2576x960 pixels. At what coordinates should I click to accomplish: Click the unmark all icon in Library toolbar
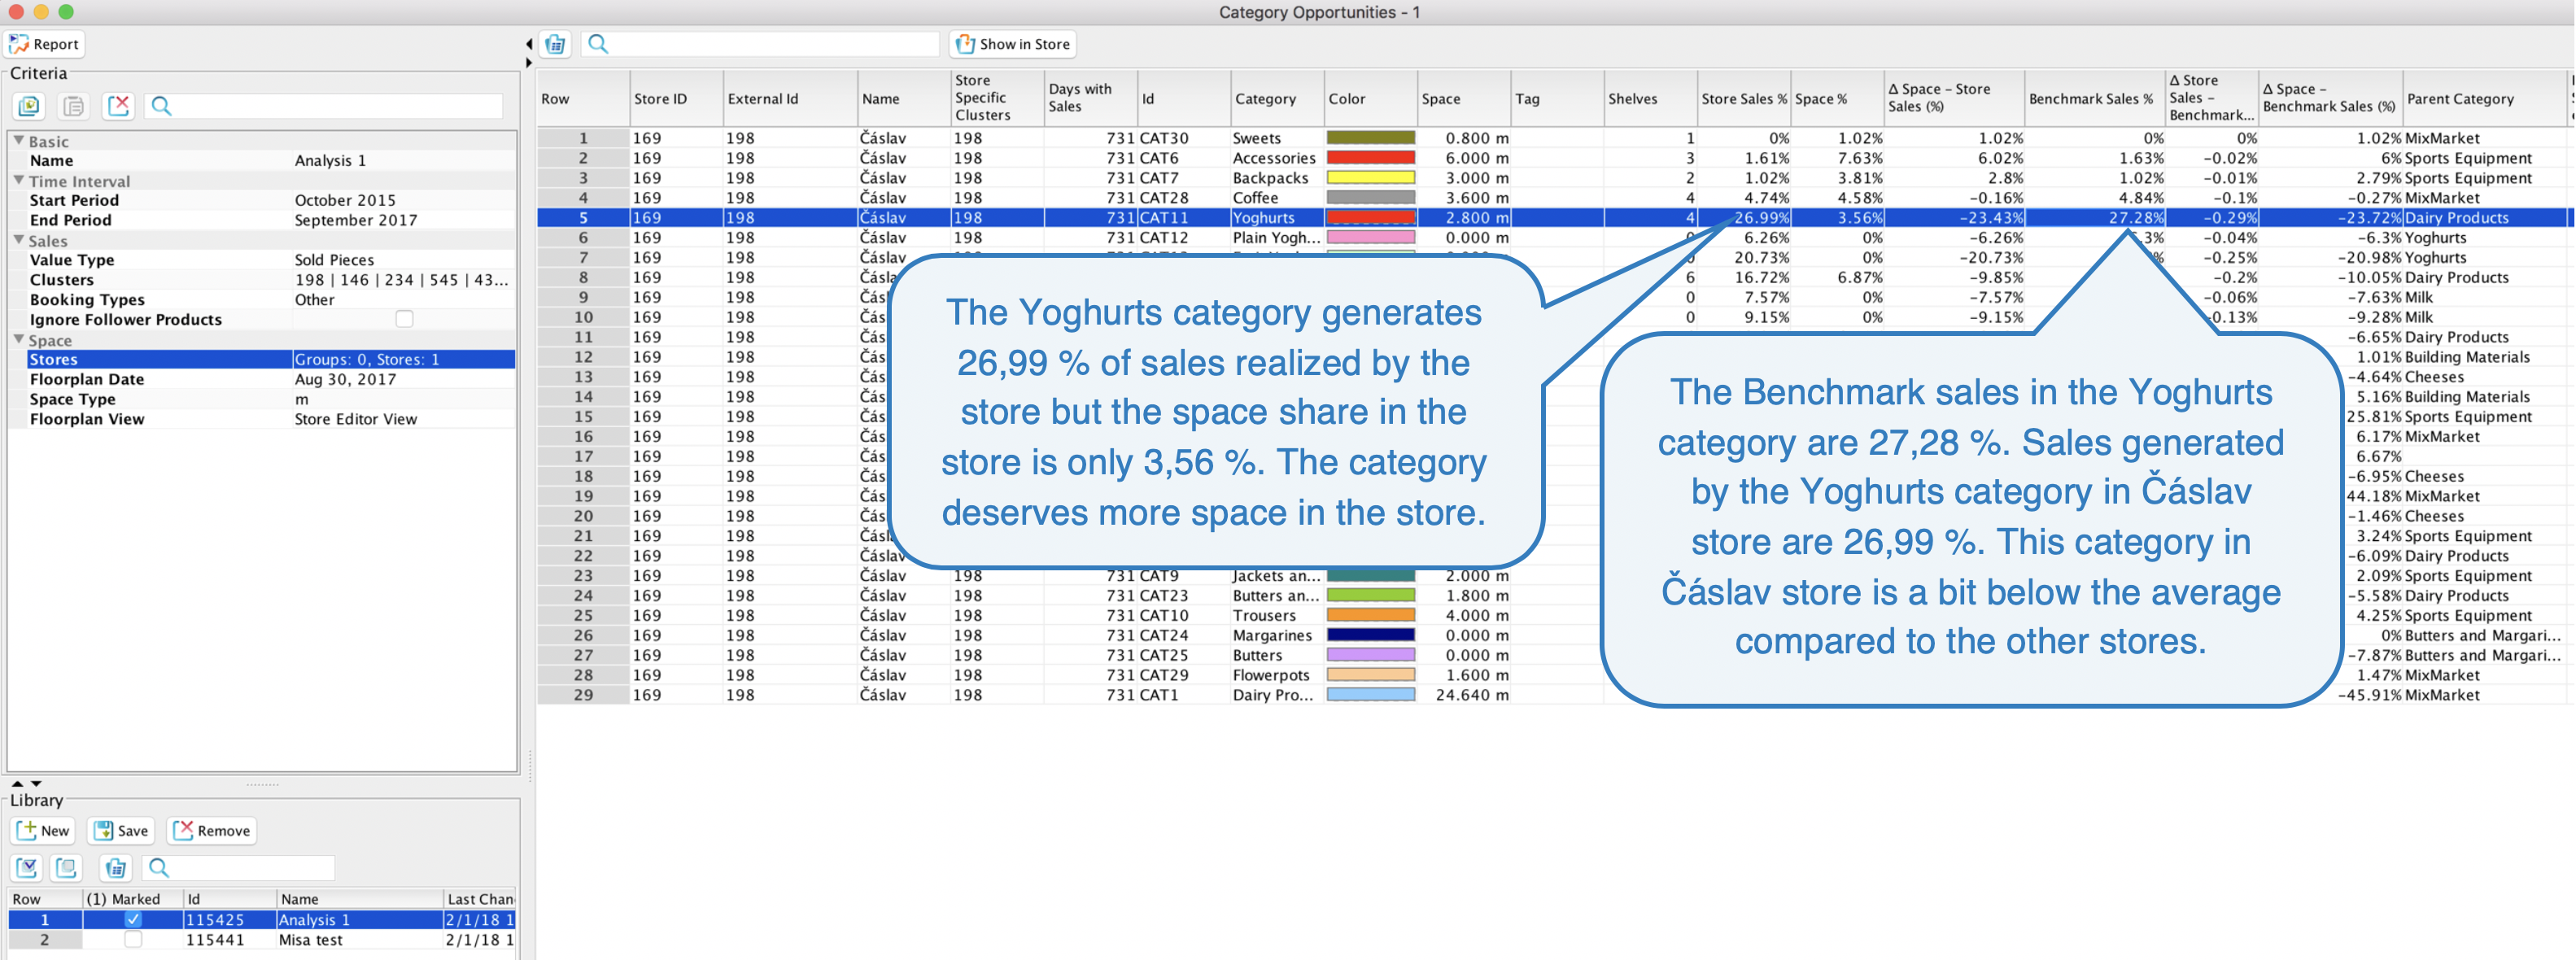[67, 868]
